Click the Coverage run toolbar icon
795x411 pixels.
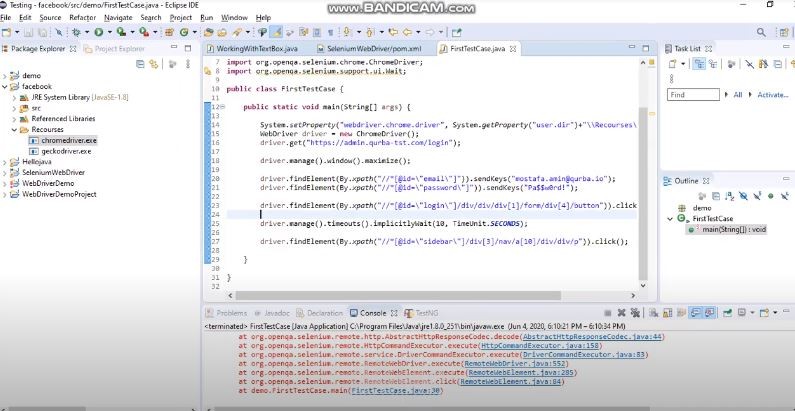coord(121,32)
